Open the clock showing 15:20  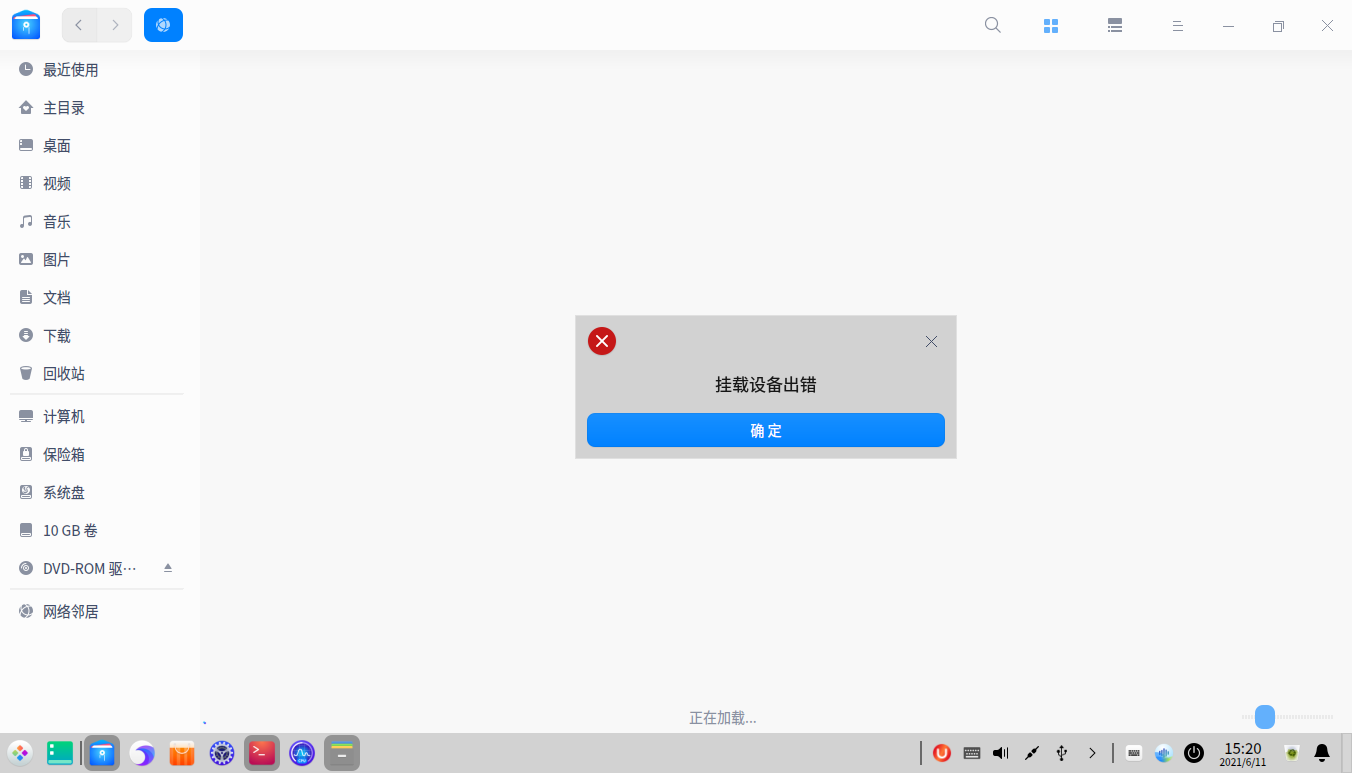(1243, 754)
